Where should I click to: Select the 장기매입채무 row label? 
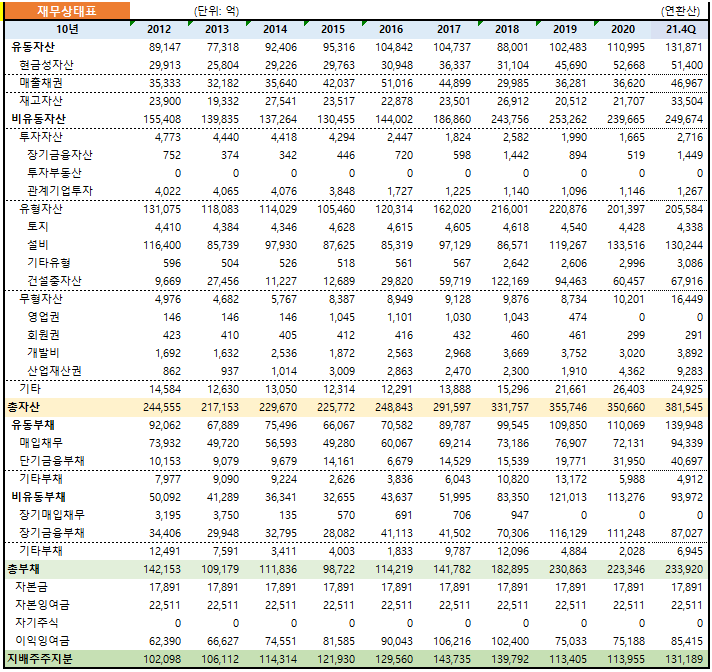[52, 515]
